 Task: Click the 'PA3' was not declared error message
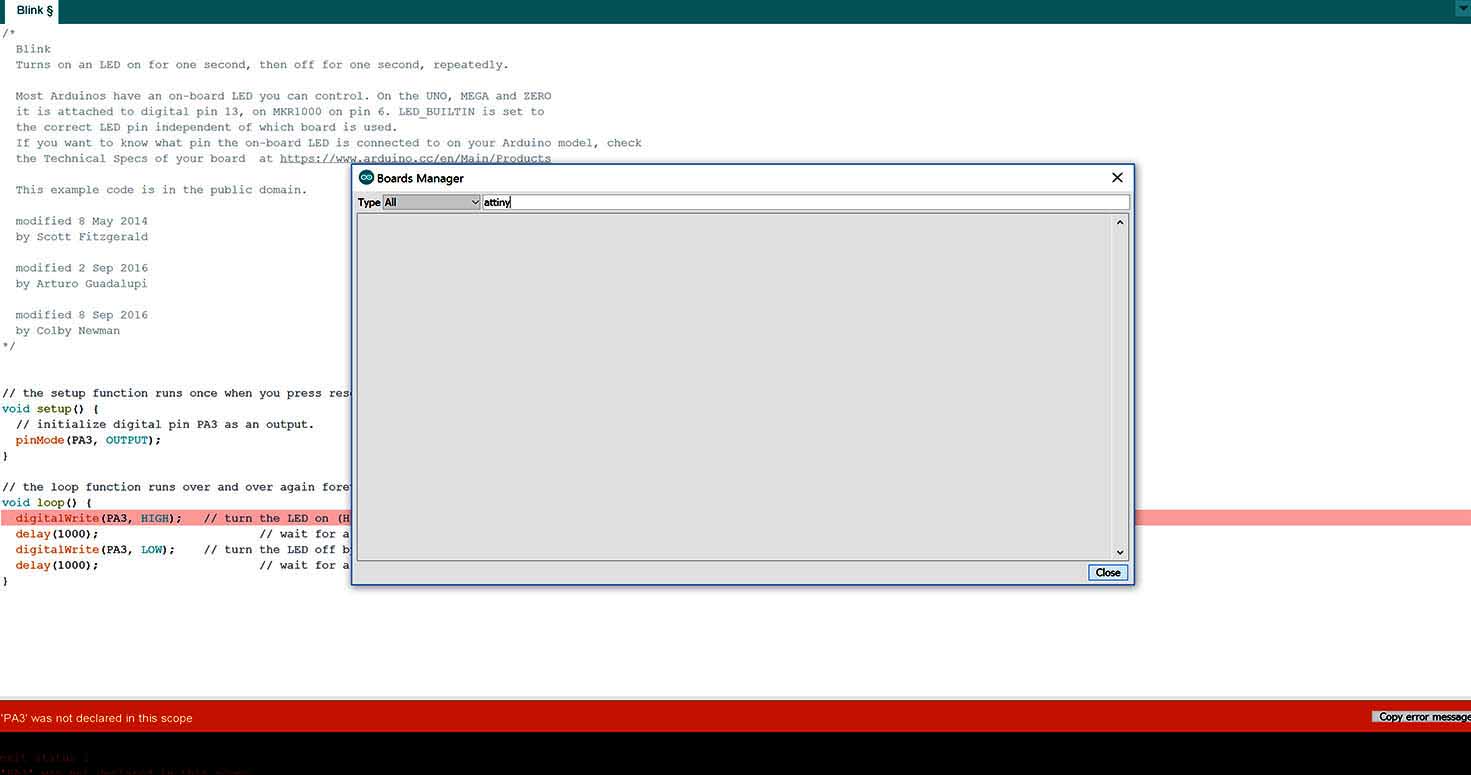(x=96, y=718)
